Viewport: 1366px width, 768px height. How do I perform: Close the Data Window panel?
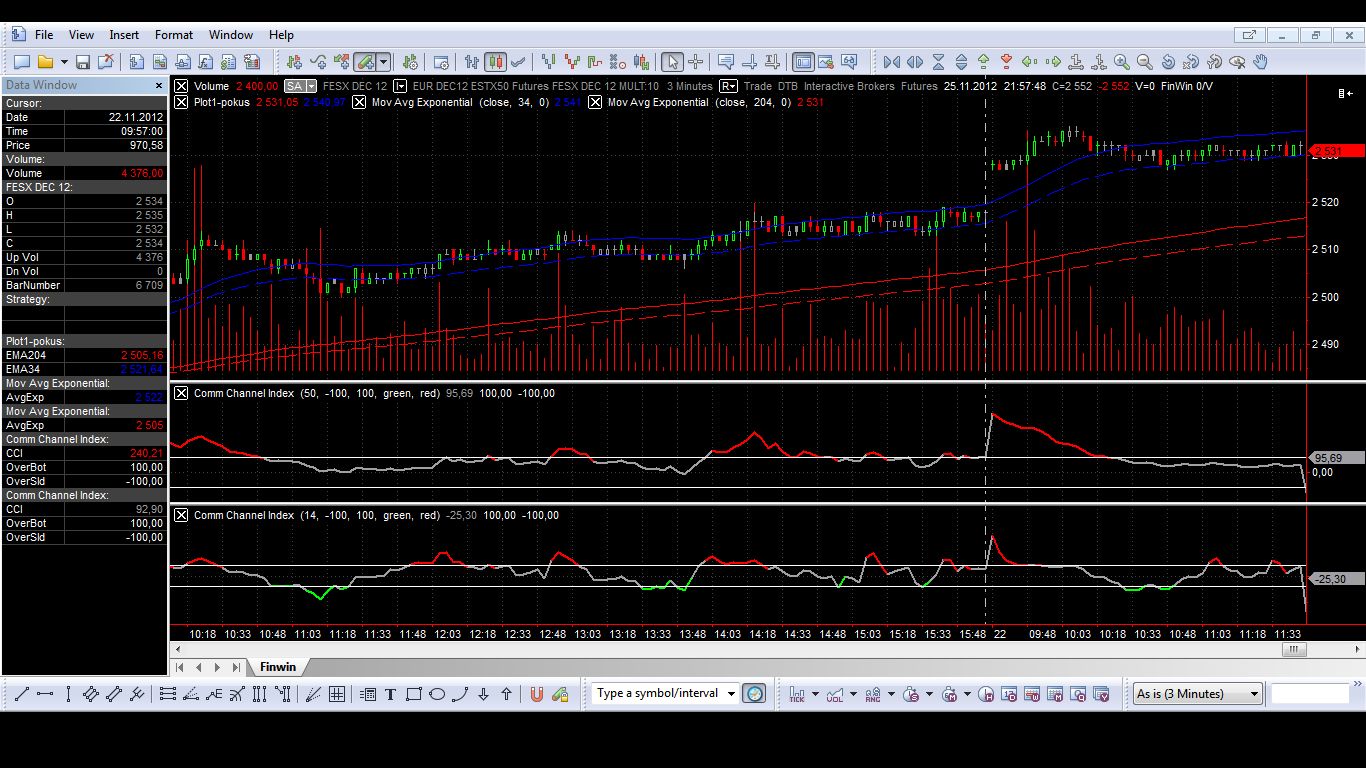(x=158, y=86)
